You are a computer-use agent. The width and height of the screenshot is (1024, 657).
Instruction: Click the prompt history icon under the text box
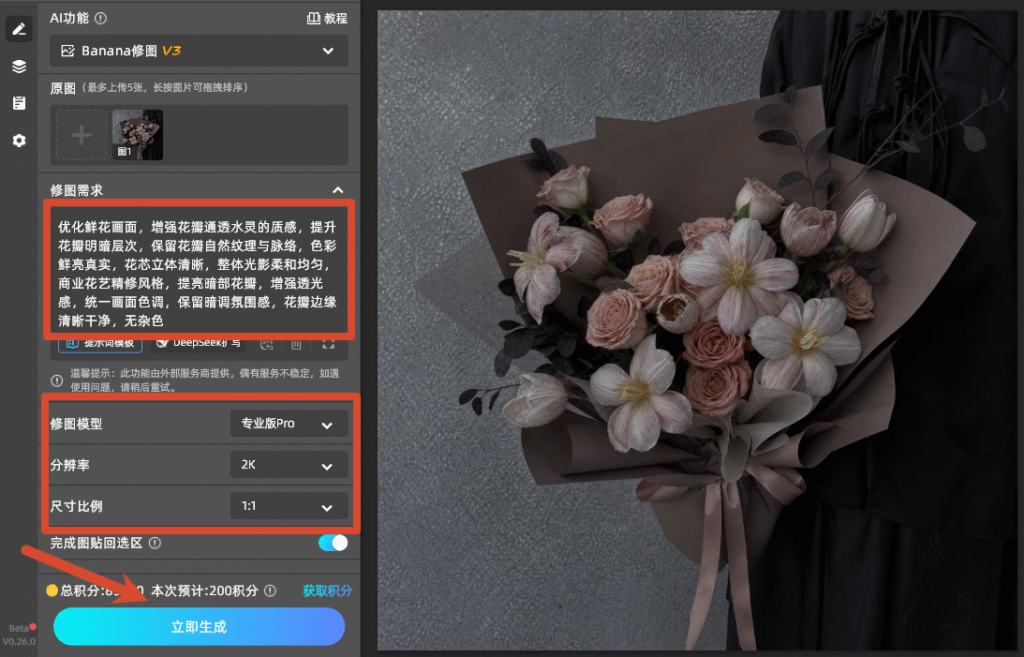point(266,344)
